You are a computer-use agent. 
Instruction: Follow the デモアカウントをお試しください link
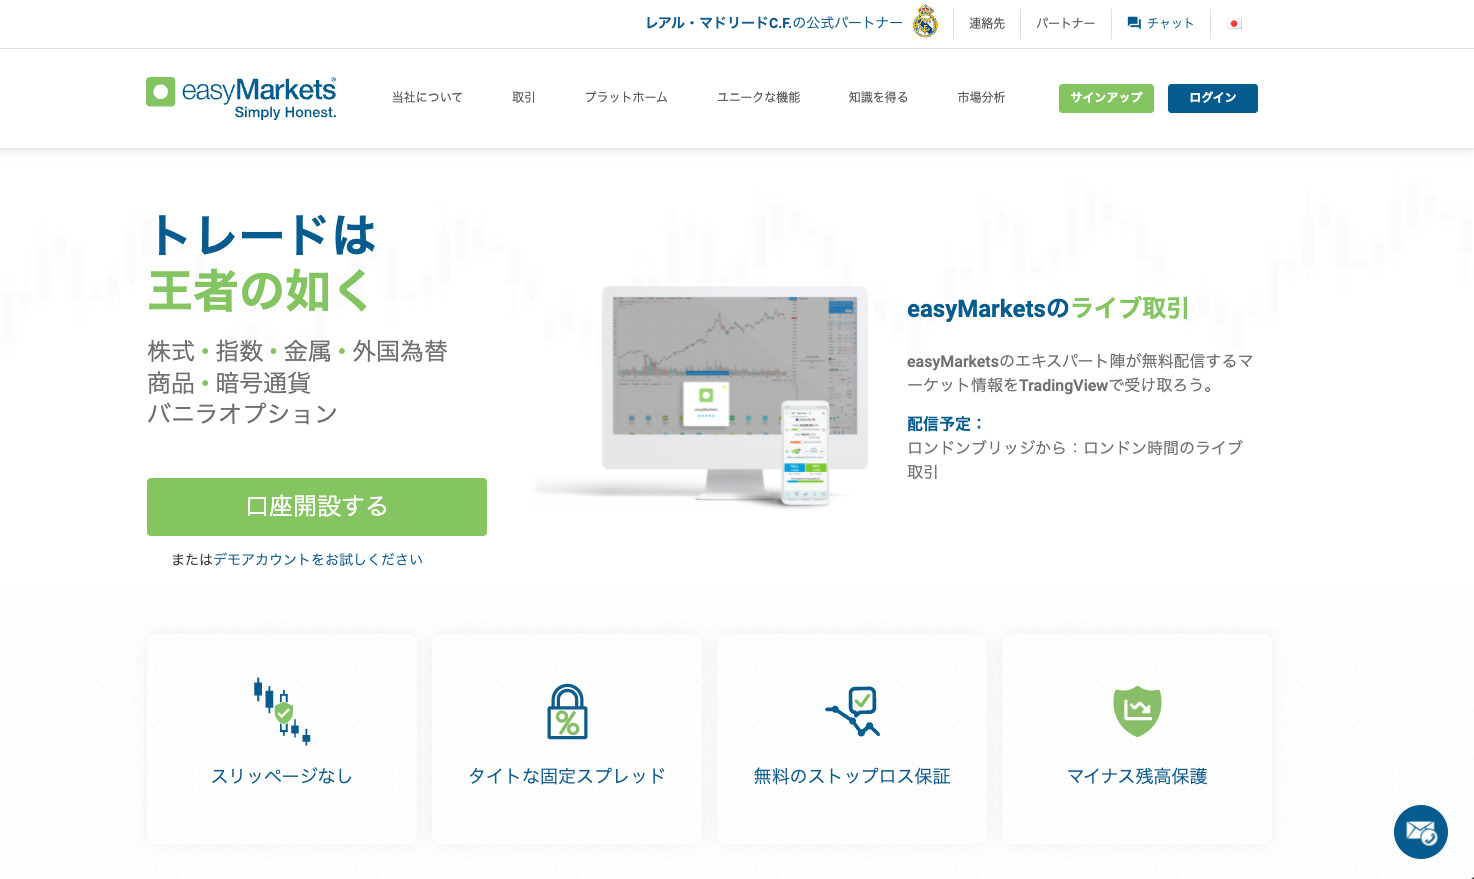pyautogui.click(x=318, y=559)
